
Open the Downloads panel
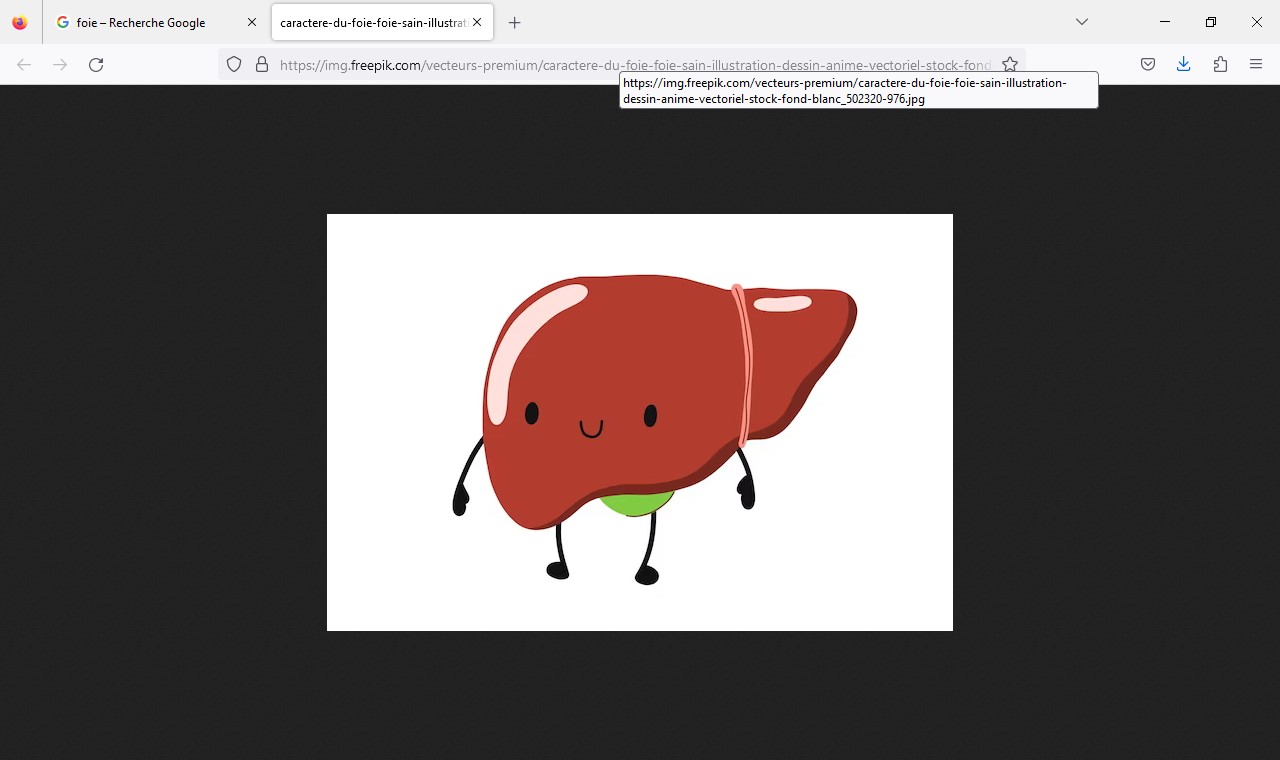pyautogui.click(x=1184, y=65)
